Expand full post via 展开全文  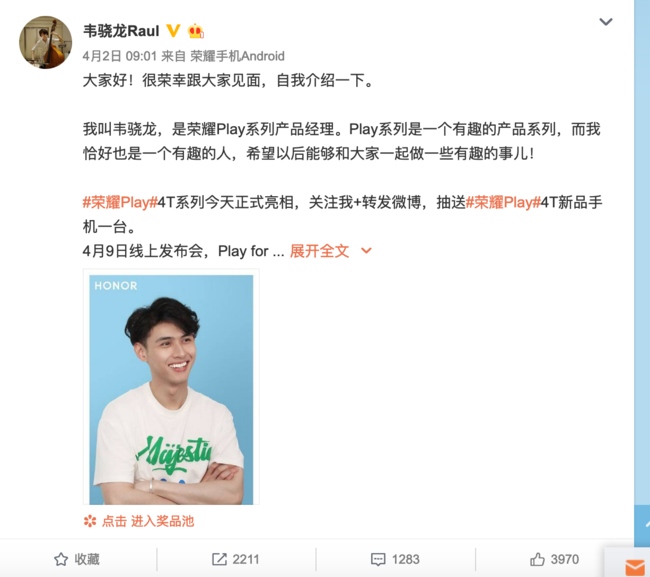pyautogui.click(x=319, y=251)
